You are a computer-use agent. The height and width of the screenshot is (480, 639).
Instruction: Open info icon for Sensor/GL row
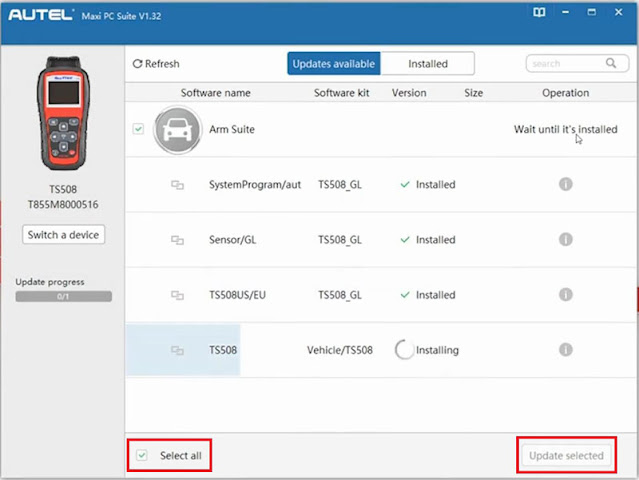tap(565, 239)
